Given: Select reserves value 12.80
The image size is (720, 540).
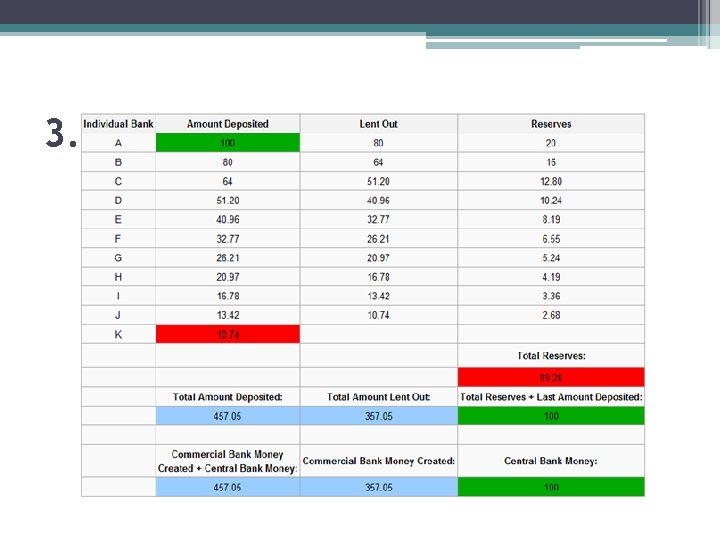Looking at the screenshot, I should point(551,181).
